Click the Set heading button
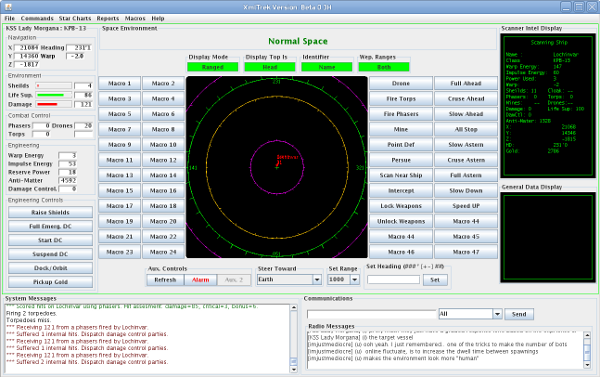Screen dimensions: 600x377 435,280
